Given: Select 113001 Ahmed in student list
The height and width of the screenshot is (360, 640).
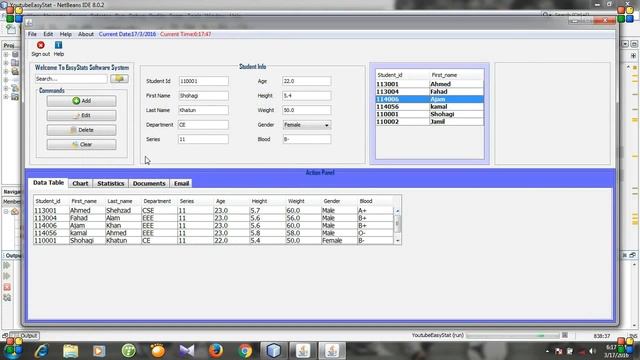Looking at the screenshot, I should point(429,84).
